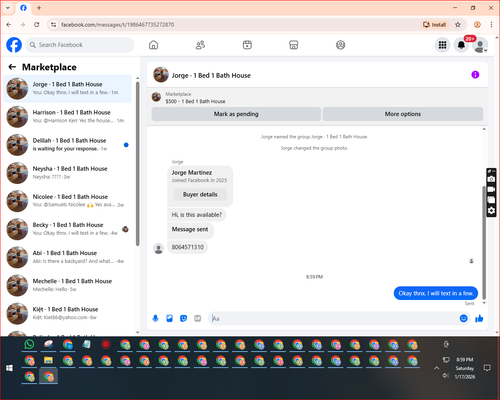Open WhatsApp from the taskbar
Image resolution: width=500 pixels, height=400 pixels.
pos(29,344)
